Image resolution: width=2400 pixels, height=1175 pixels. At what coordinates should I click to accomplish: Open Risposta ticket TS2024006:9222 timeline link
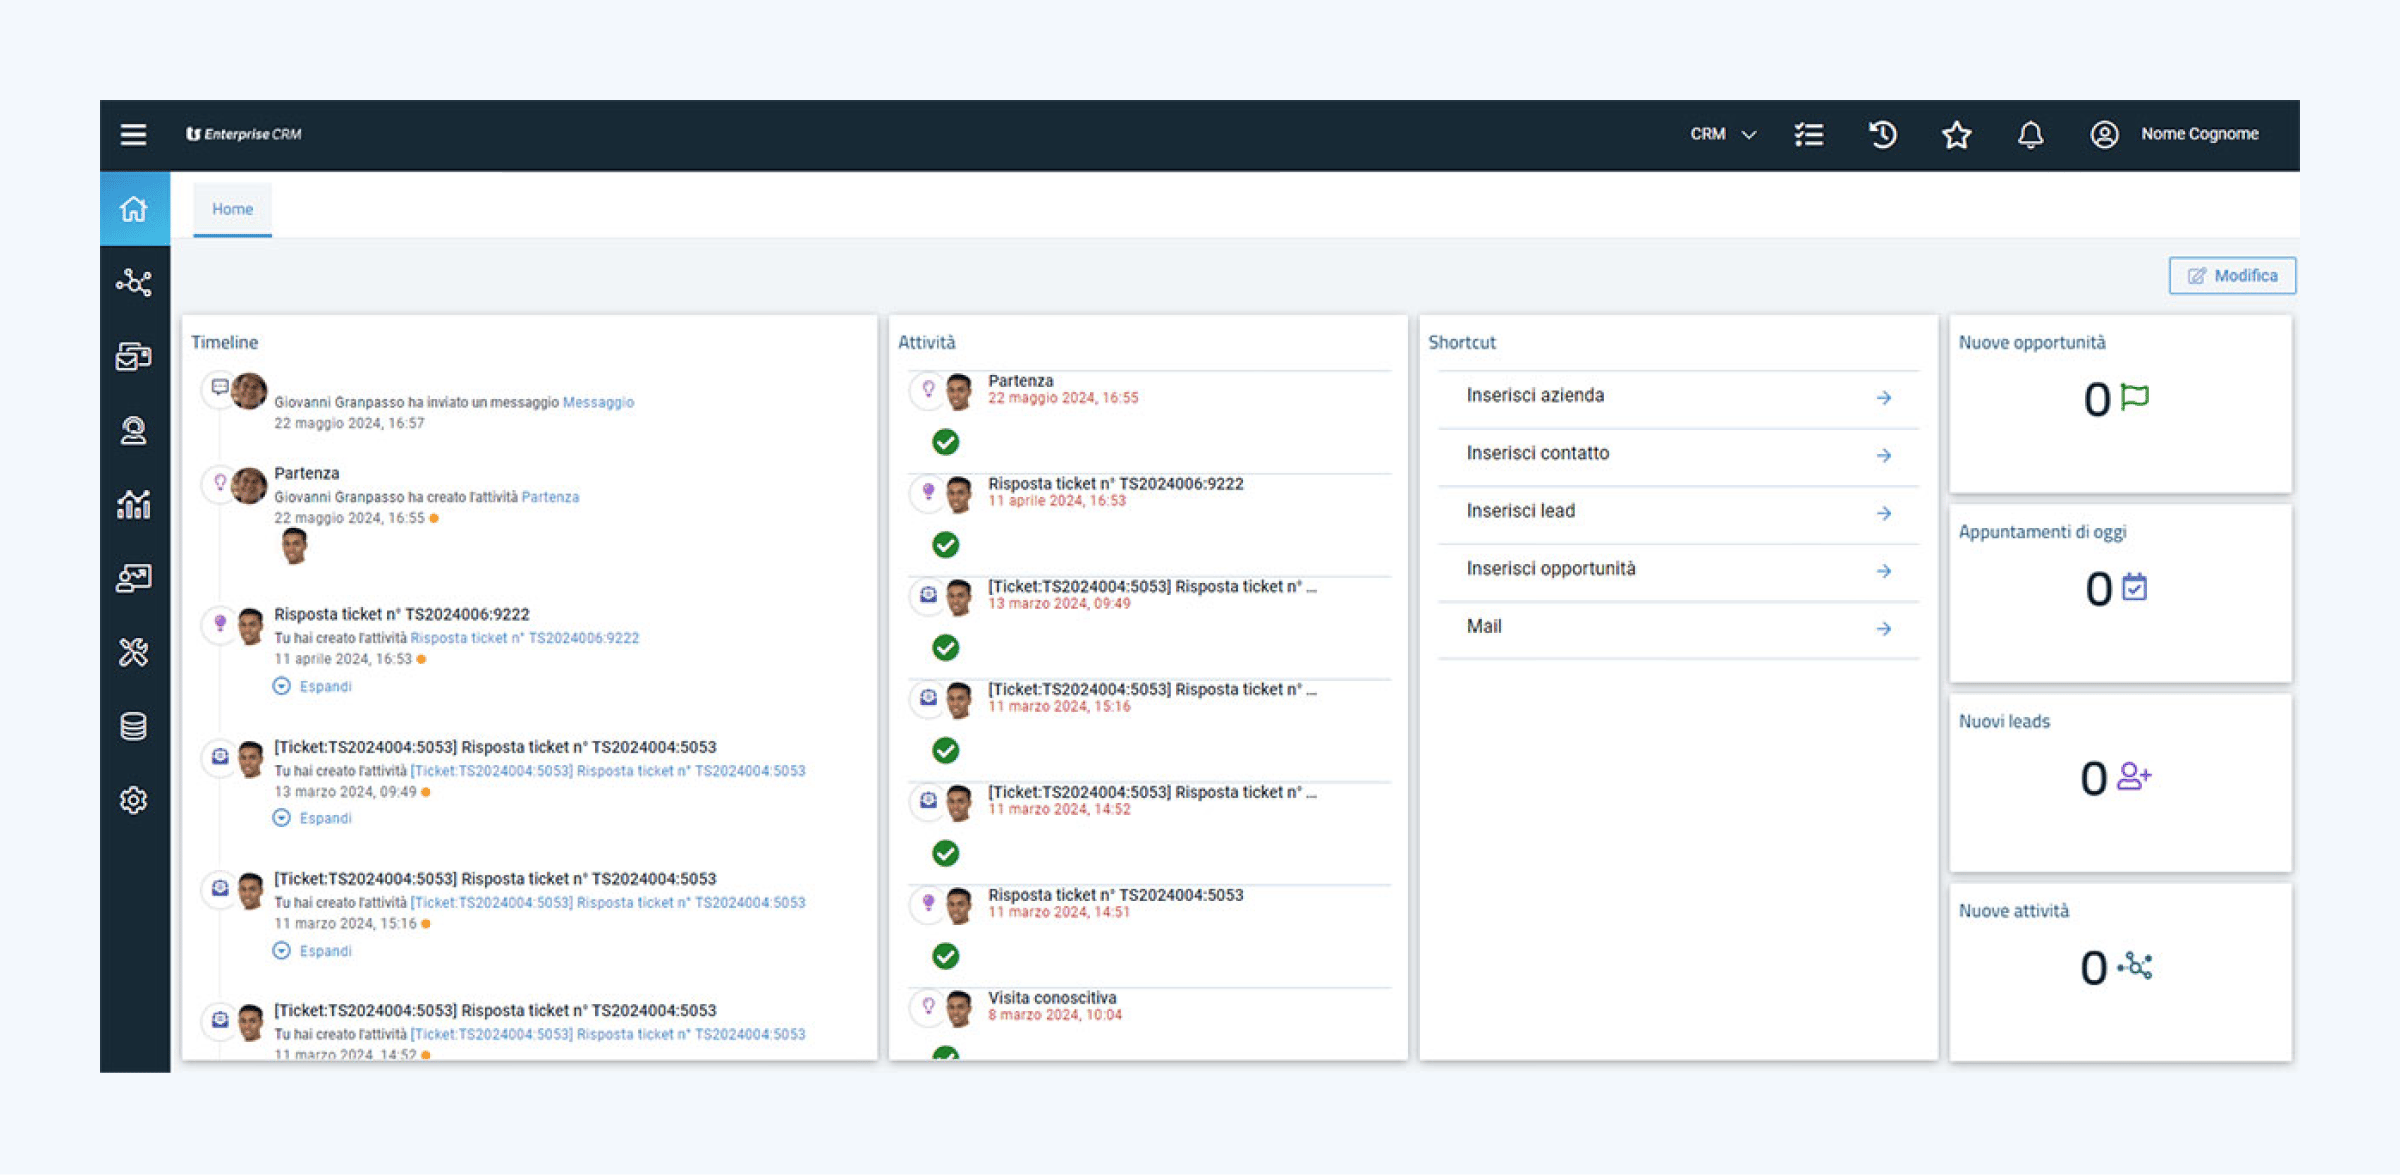524,638
